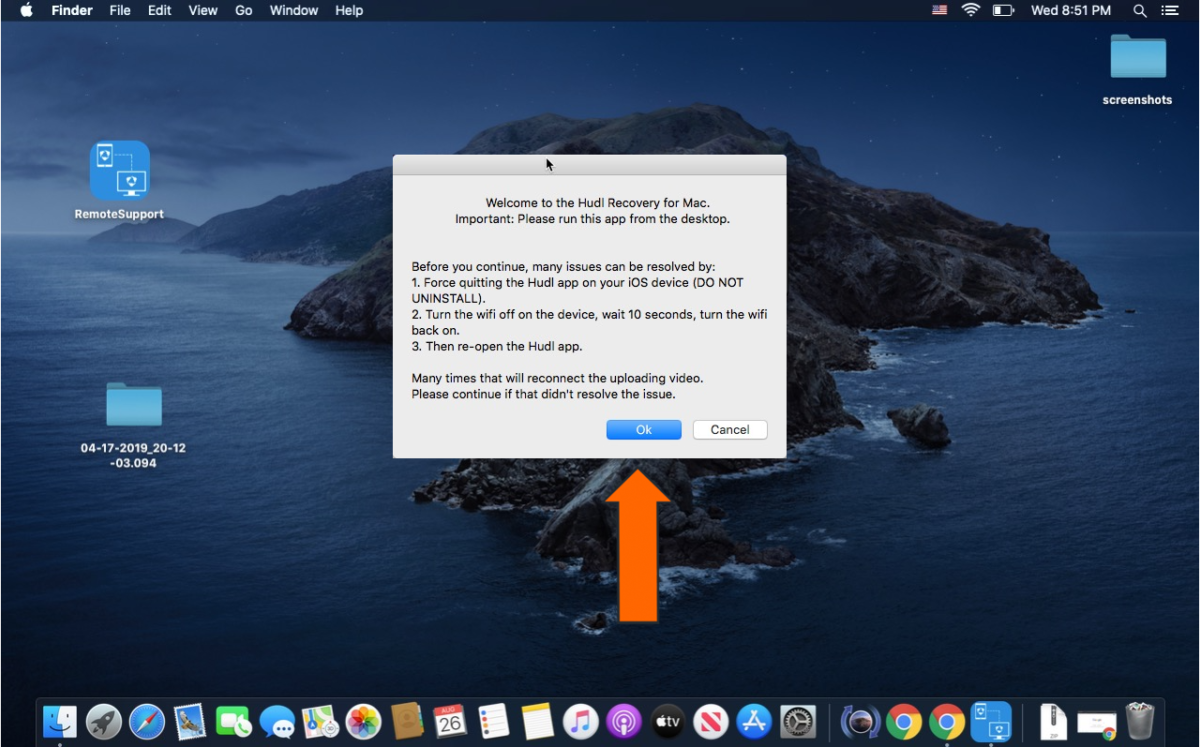The image size is (1200, 747).
Task: Open the Trash in the dock
Action: click(x=1140, y=721)
